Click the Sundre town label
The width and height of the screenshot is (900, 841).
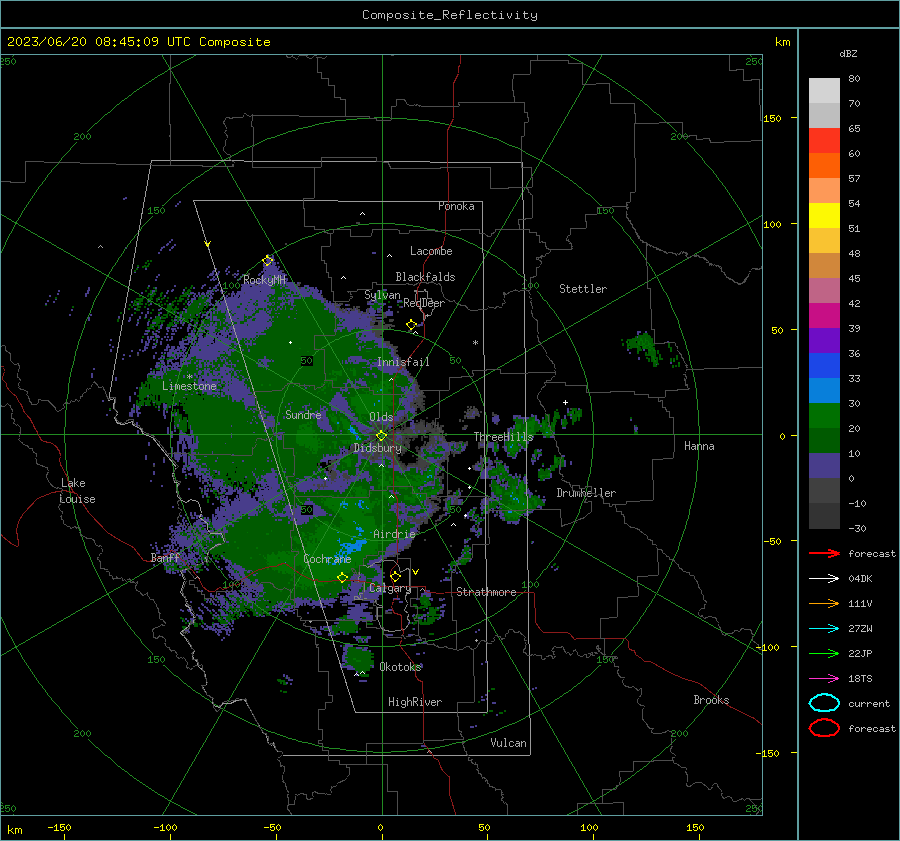click(303, 414)
